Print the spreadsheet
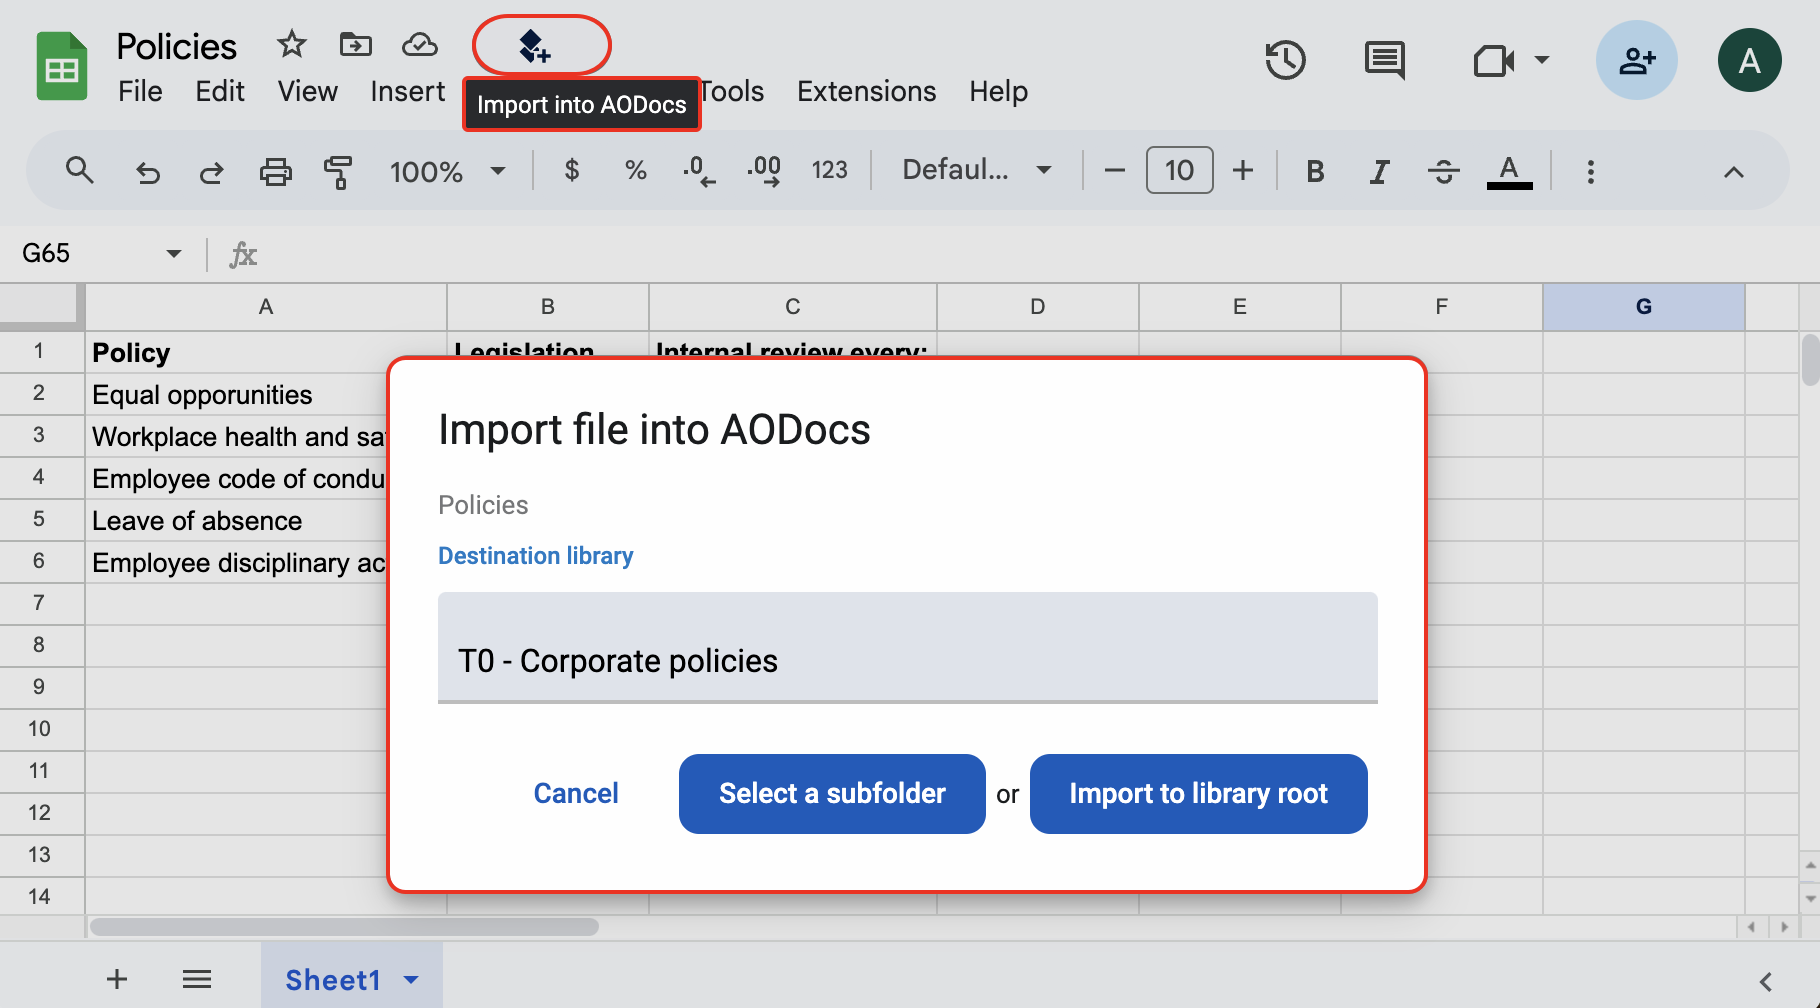Screen dimensions: 1820x1008 [275, 172]
